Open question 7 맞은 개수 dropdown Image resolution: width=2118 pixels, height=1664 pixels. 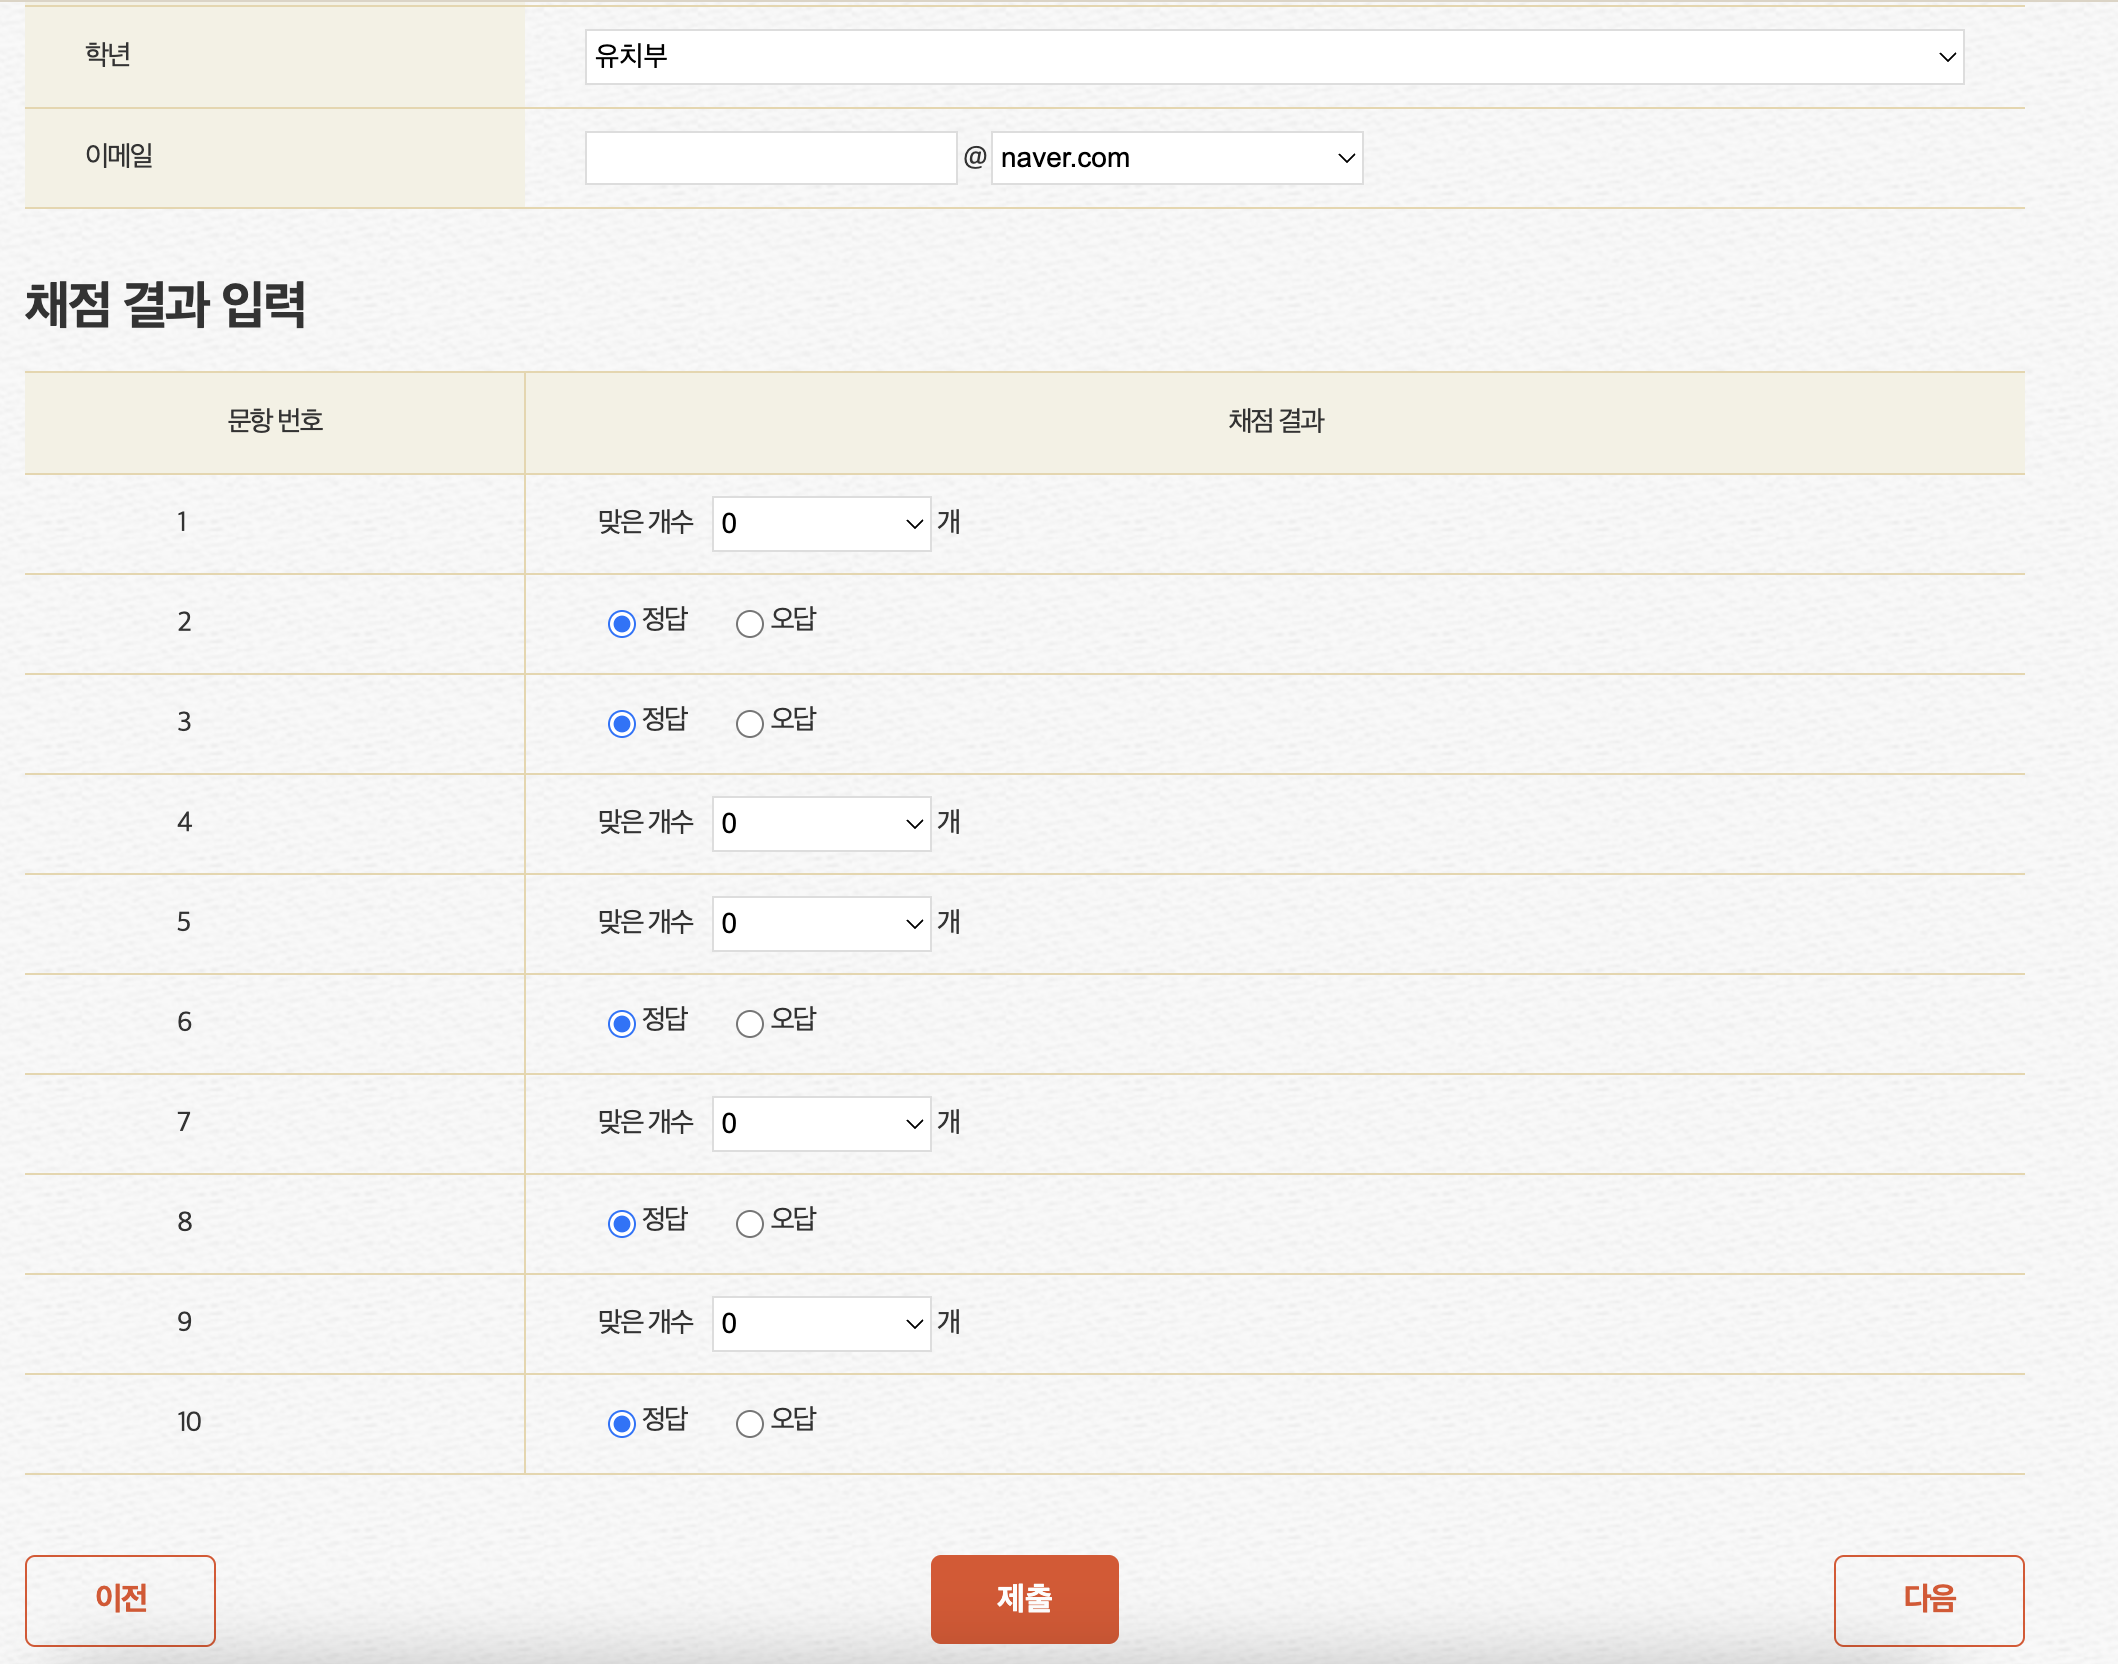pos(821,1123)
